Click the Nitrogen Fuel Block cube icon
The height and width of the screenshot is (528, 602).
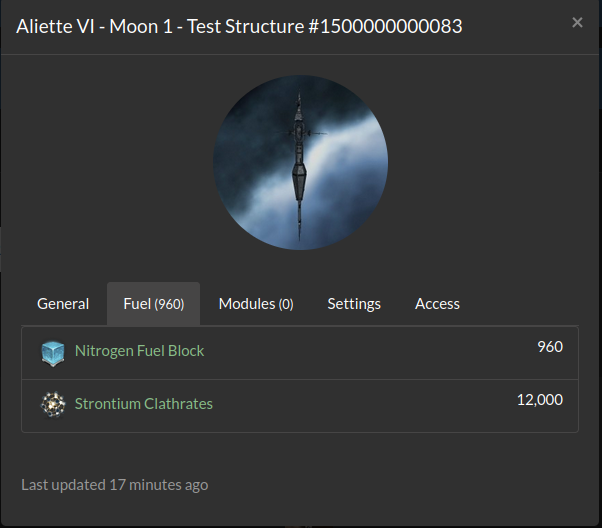[52, 352]
